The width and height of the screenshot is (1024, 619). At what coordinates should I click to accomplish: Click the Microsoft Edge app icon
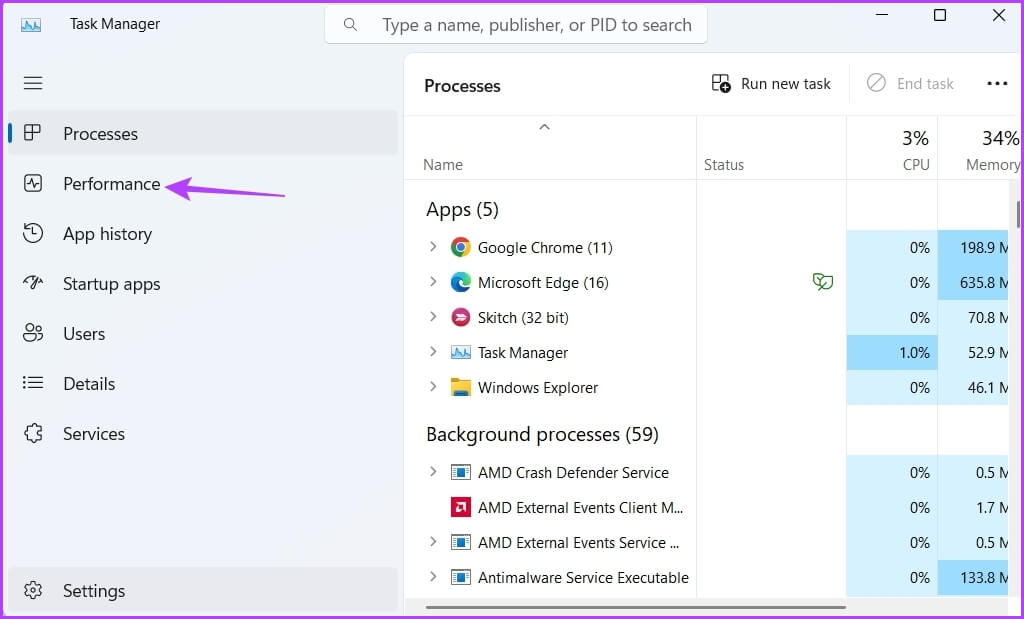[x=460, y=282]
